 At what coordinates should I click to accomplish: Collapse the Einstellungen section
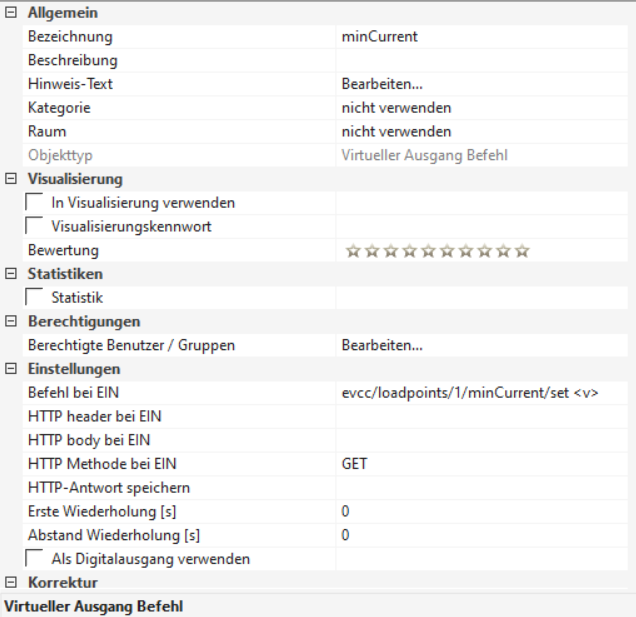(11, 368)
